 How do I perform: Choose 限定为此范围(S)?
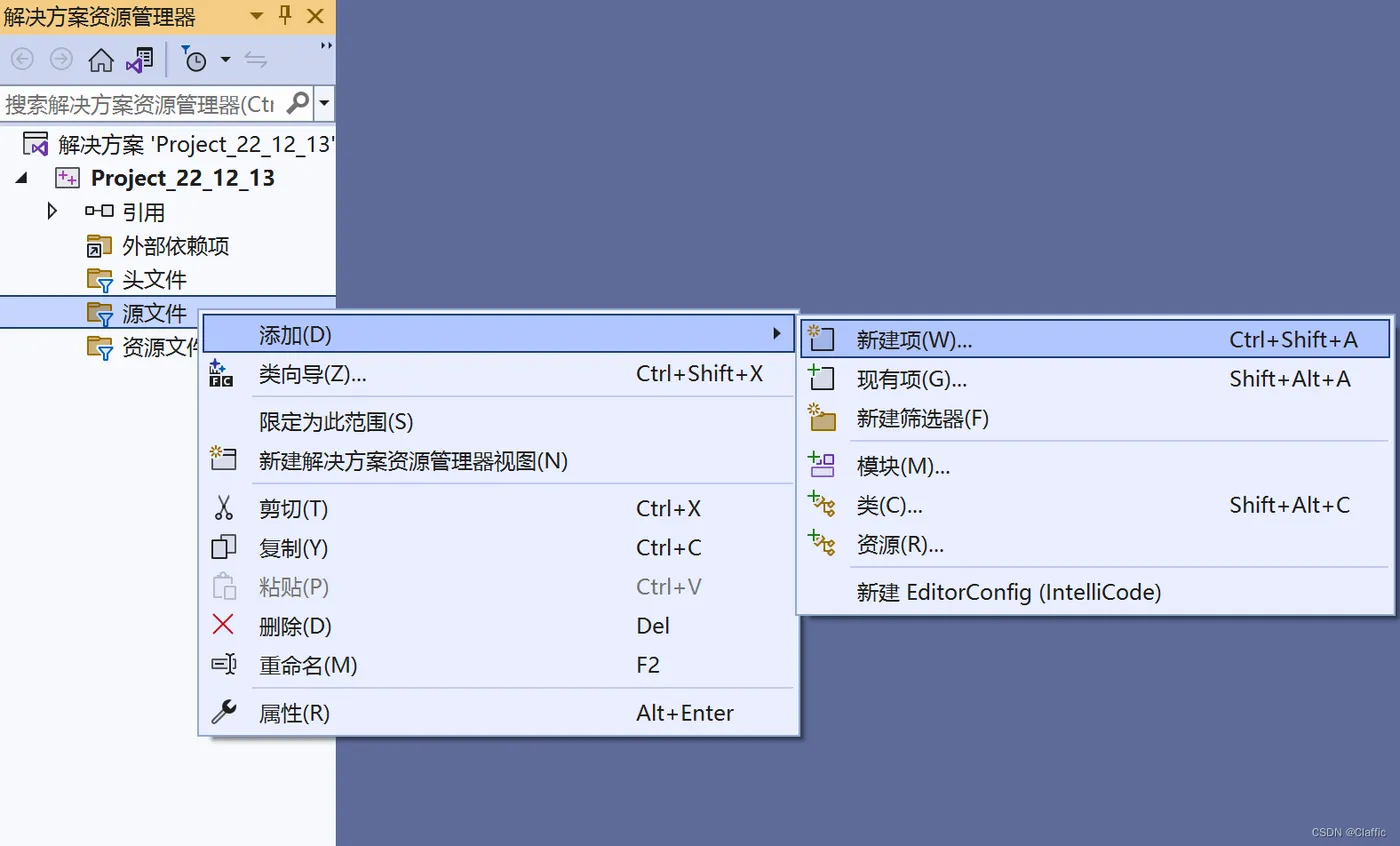pos(499,422)
